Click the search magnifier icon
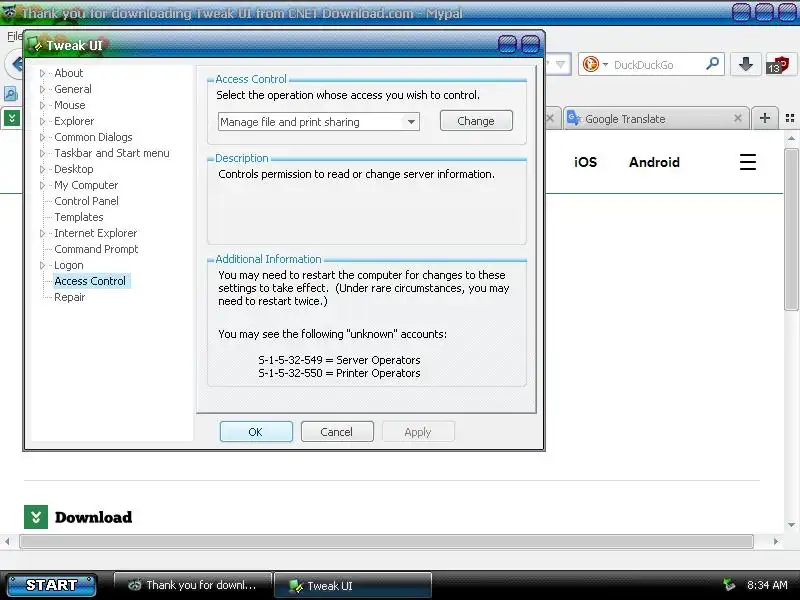The image size is (800, 600). tap(713, 64)
